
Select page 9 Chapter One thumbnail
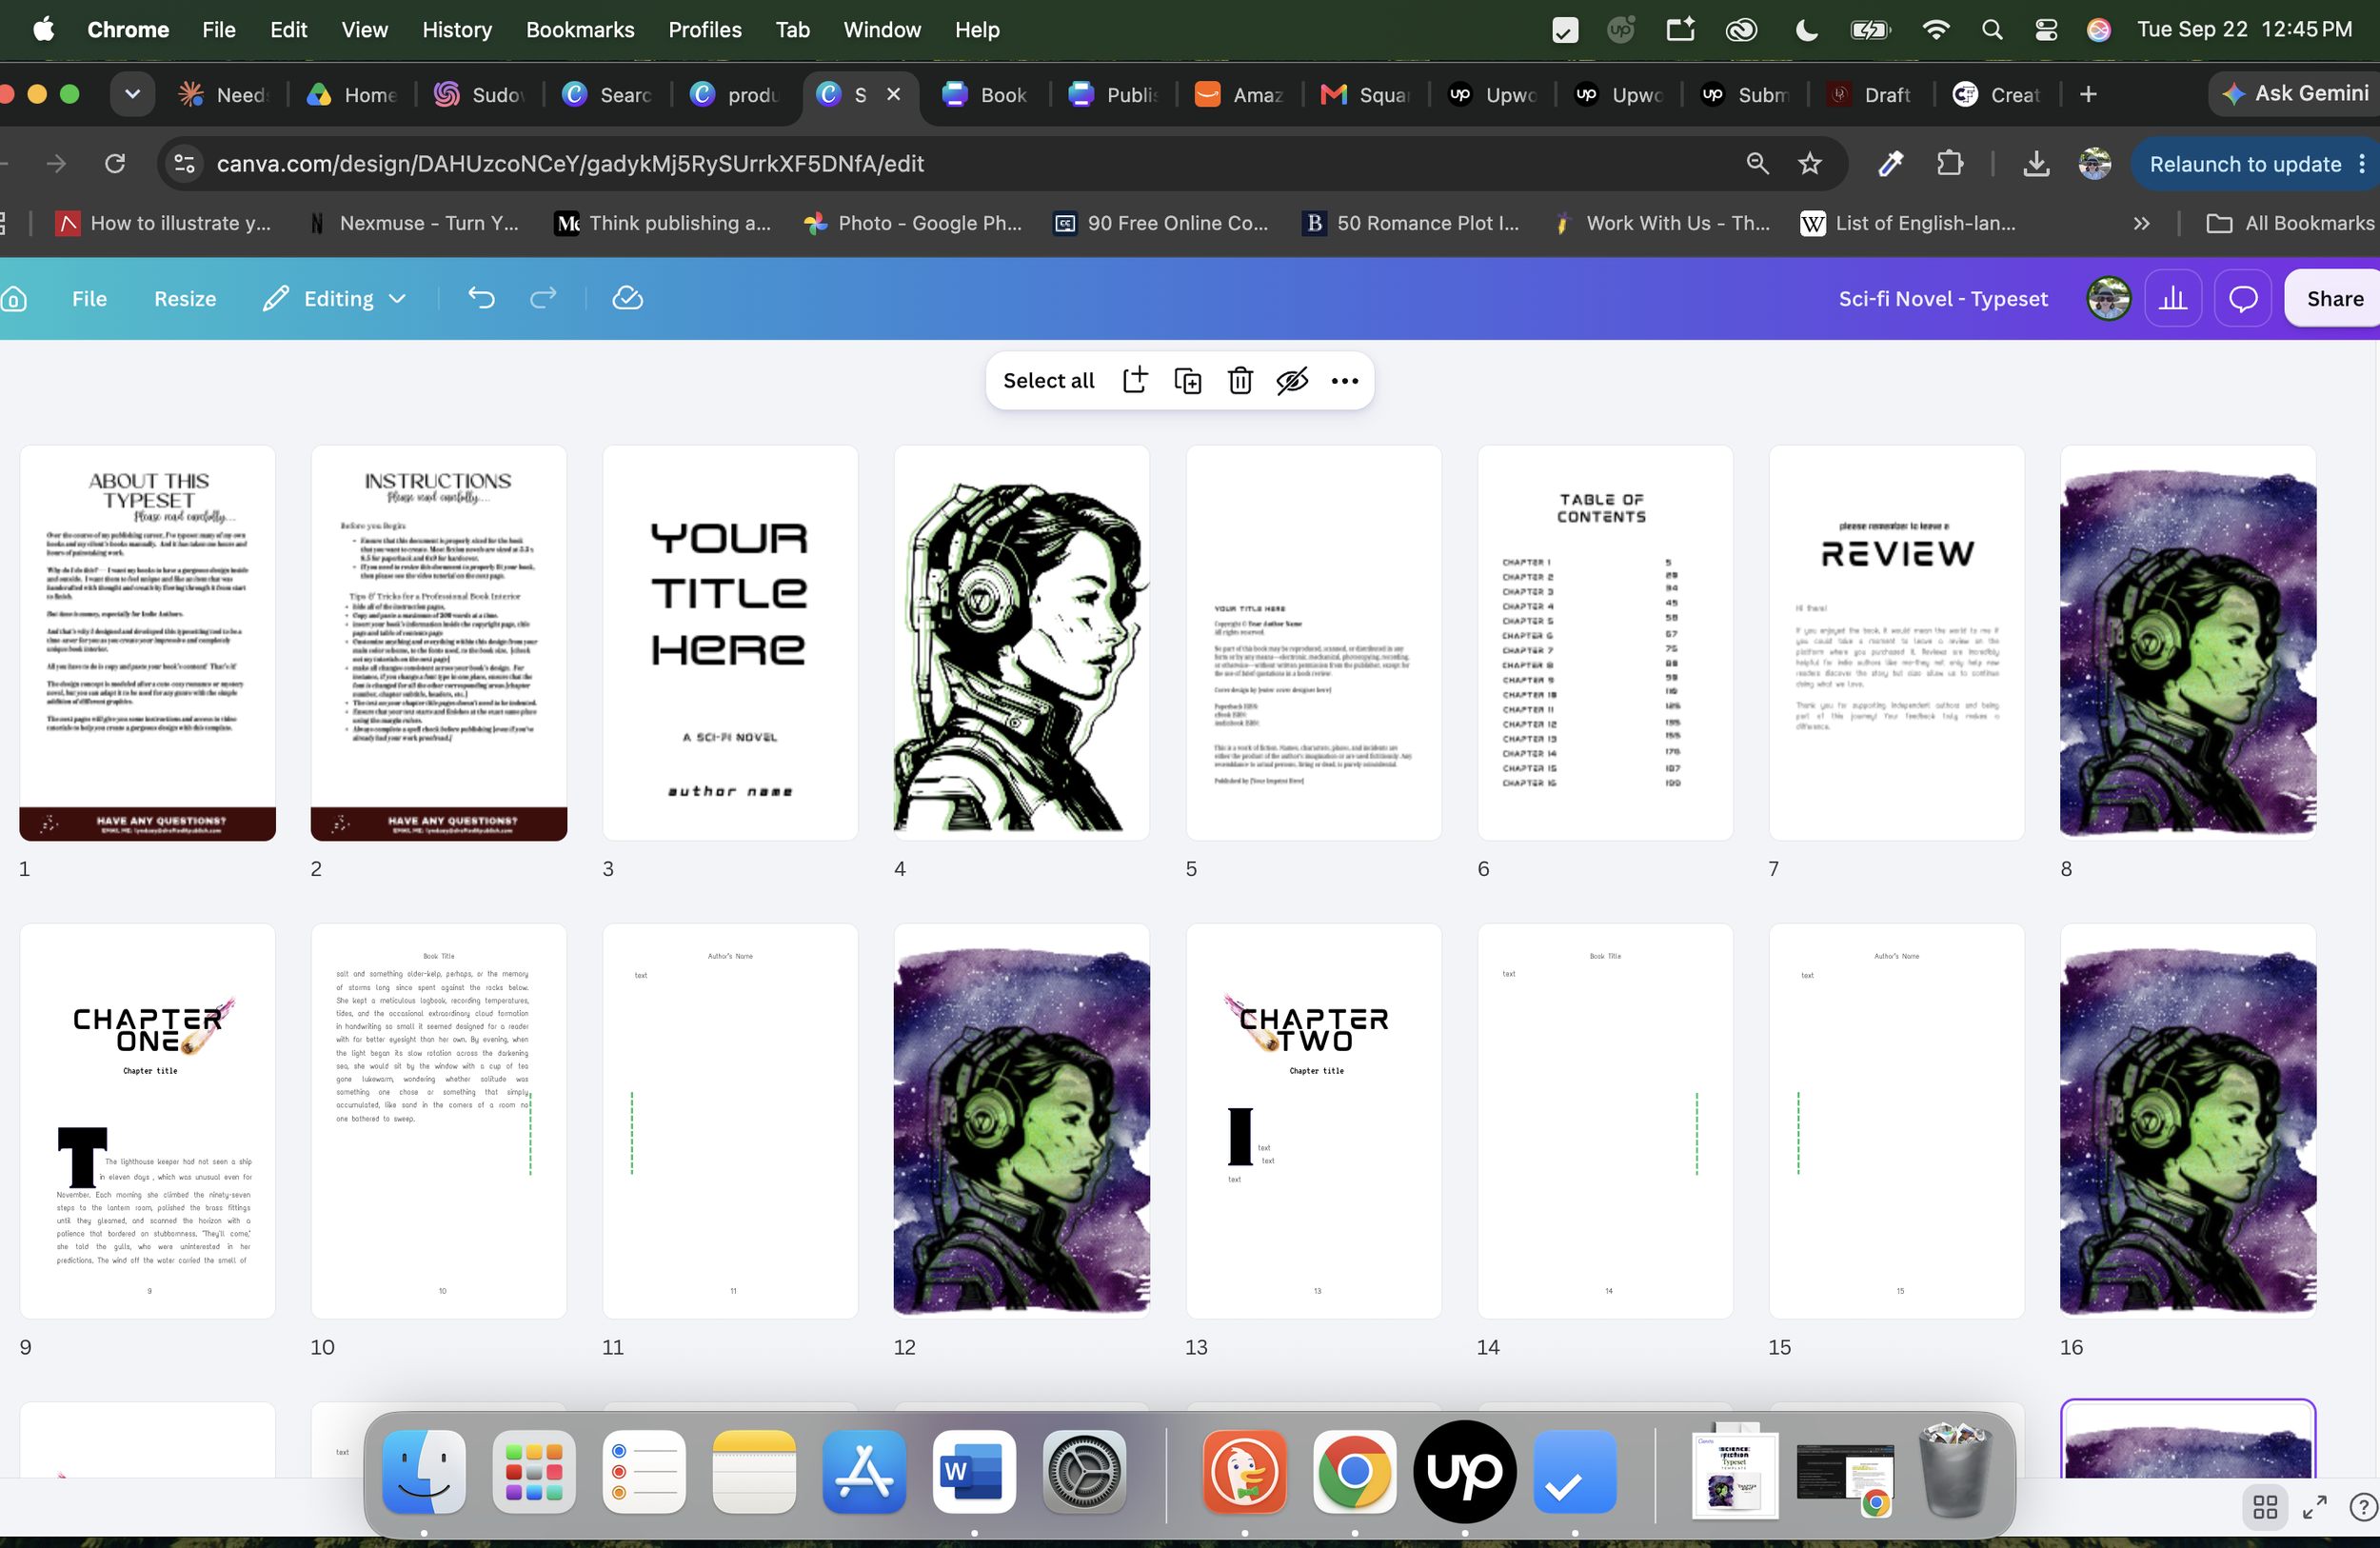click(x=148, y=1121)
